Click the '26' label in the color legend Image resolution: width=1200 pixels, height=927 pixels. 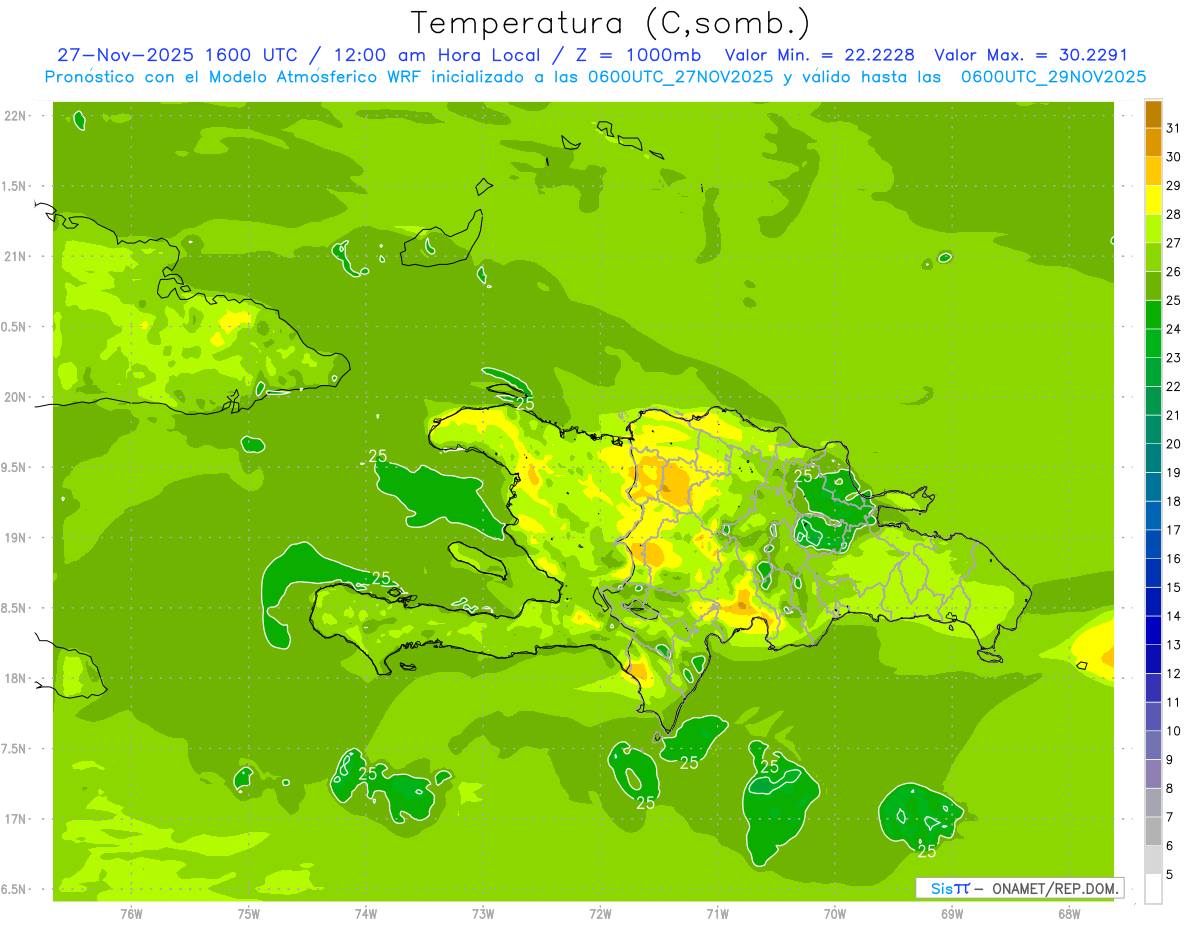point(1174,272)
